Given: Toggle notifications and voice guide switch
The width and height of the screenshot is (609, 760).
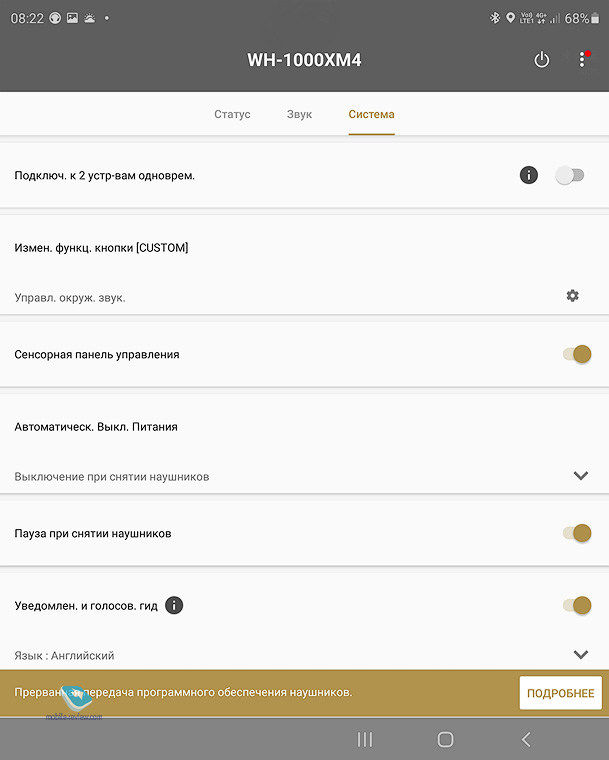Looking at the screenshot, I should 577,605.
